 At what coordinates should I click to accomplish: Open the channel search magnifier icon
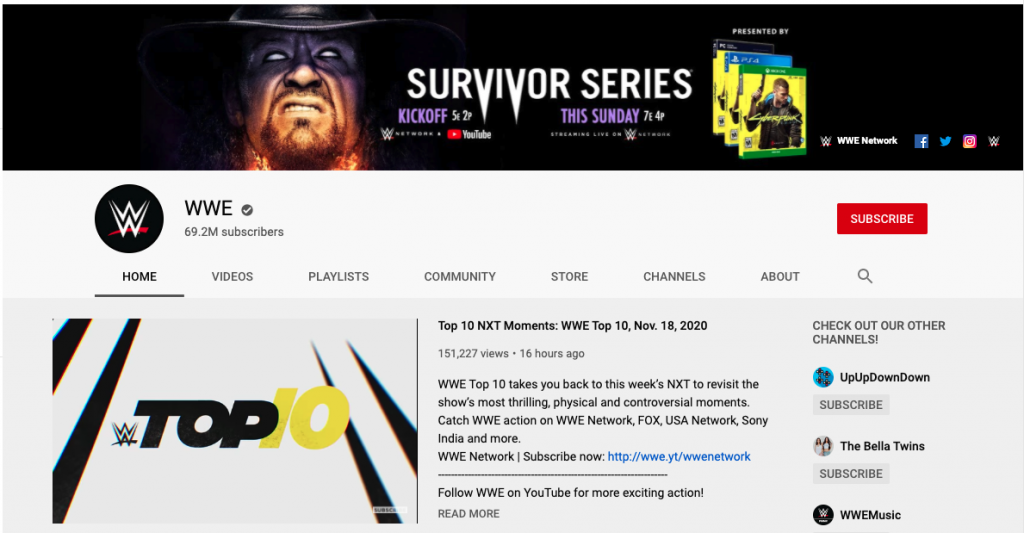click(x=865, y=276)
